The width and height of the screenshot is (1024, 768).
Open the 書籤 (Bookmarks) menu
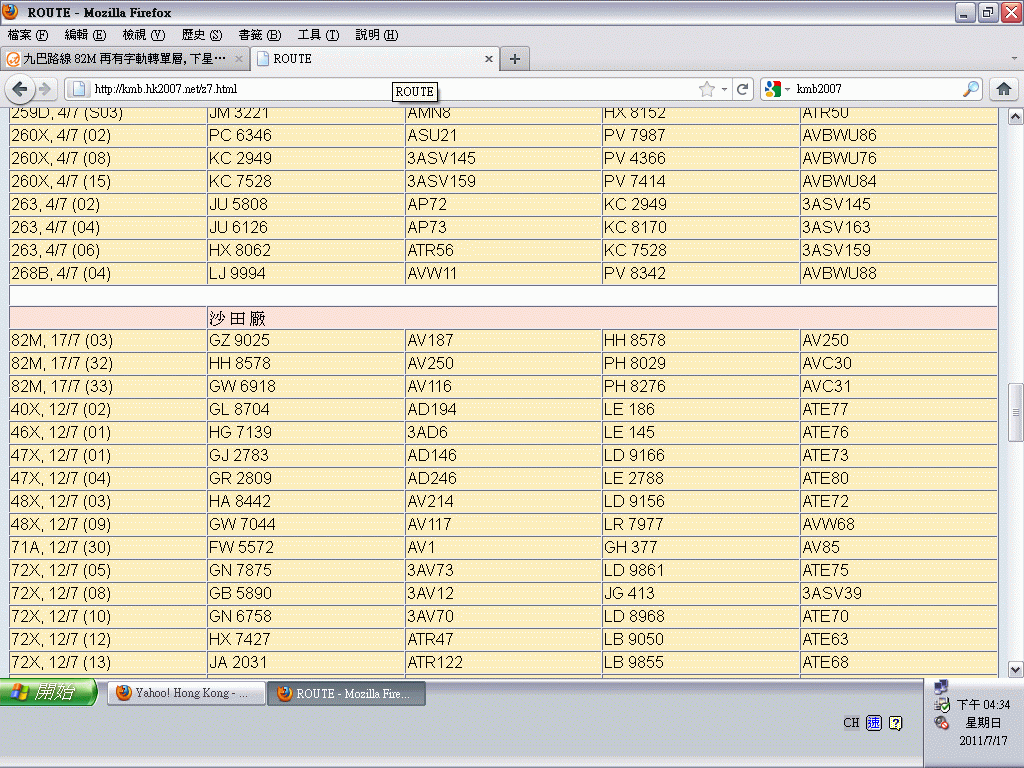259,35
